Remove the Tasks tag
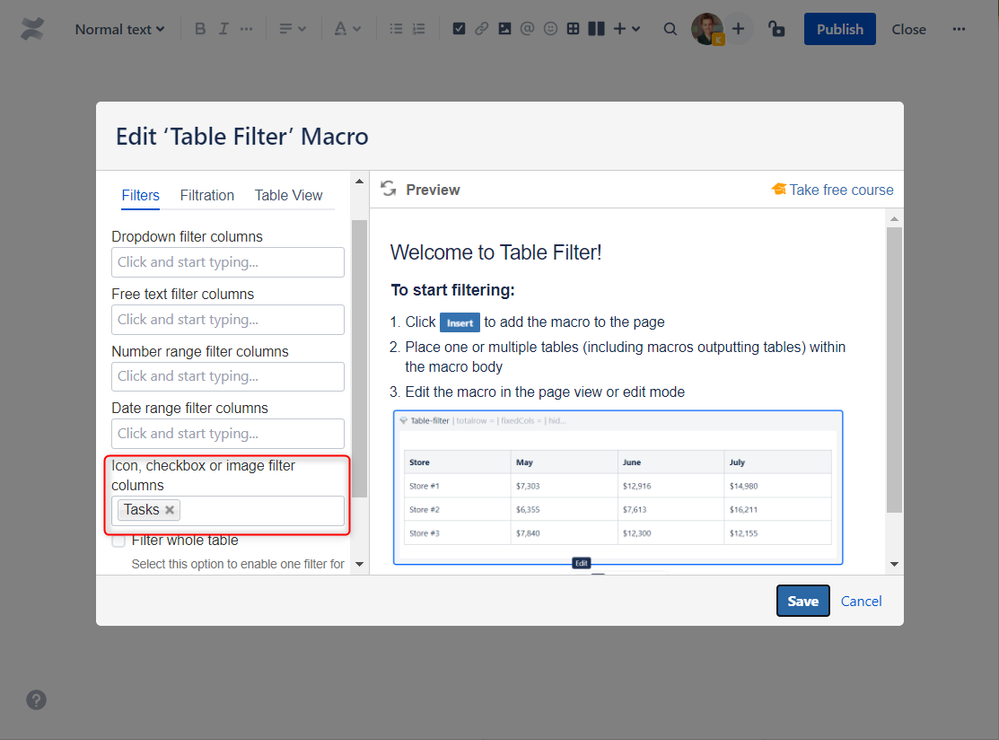The width and height of the screenshot is (999, 740). 169,510
